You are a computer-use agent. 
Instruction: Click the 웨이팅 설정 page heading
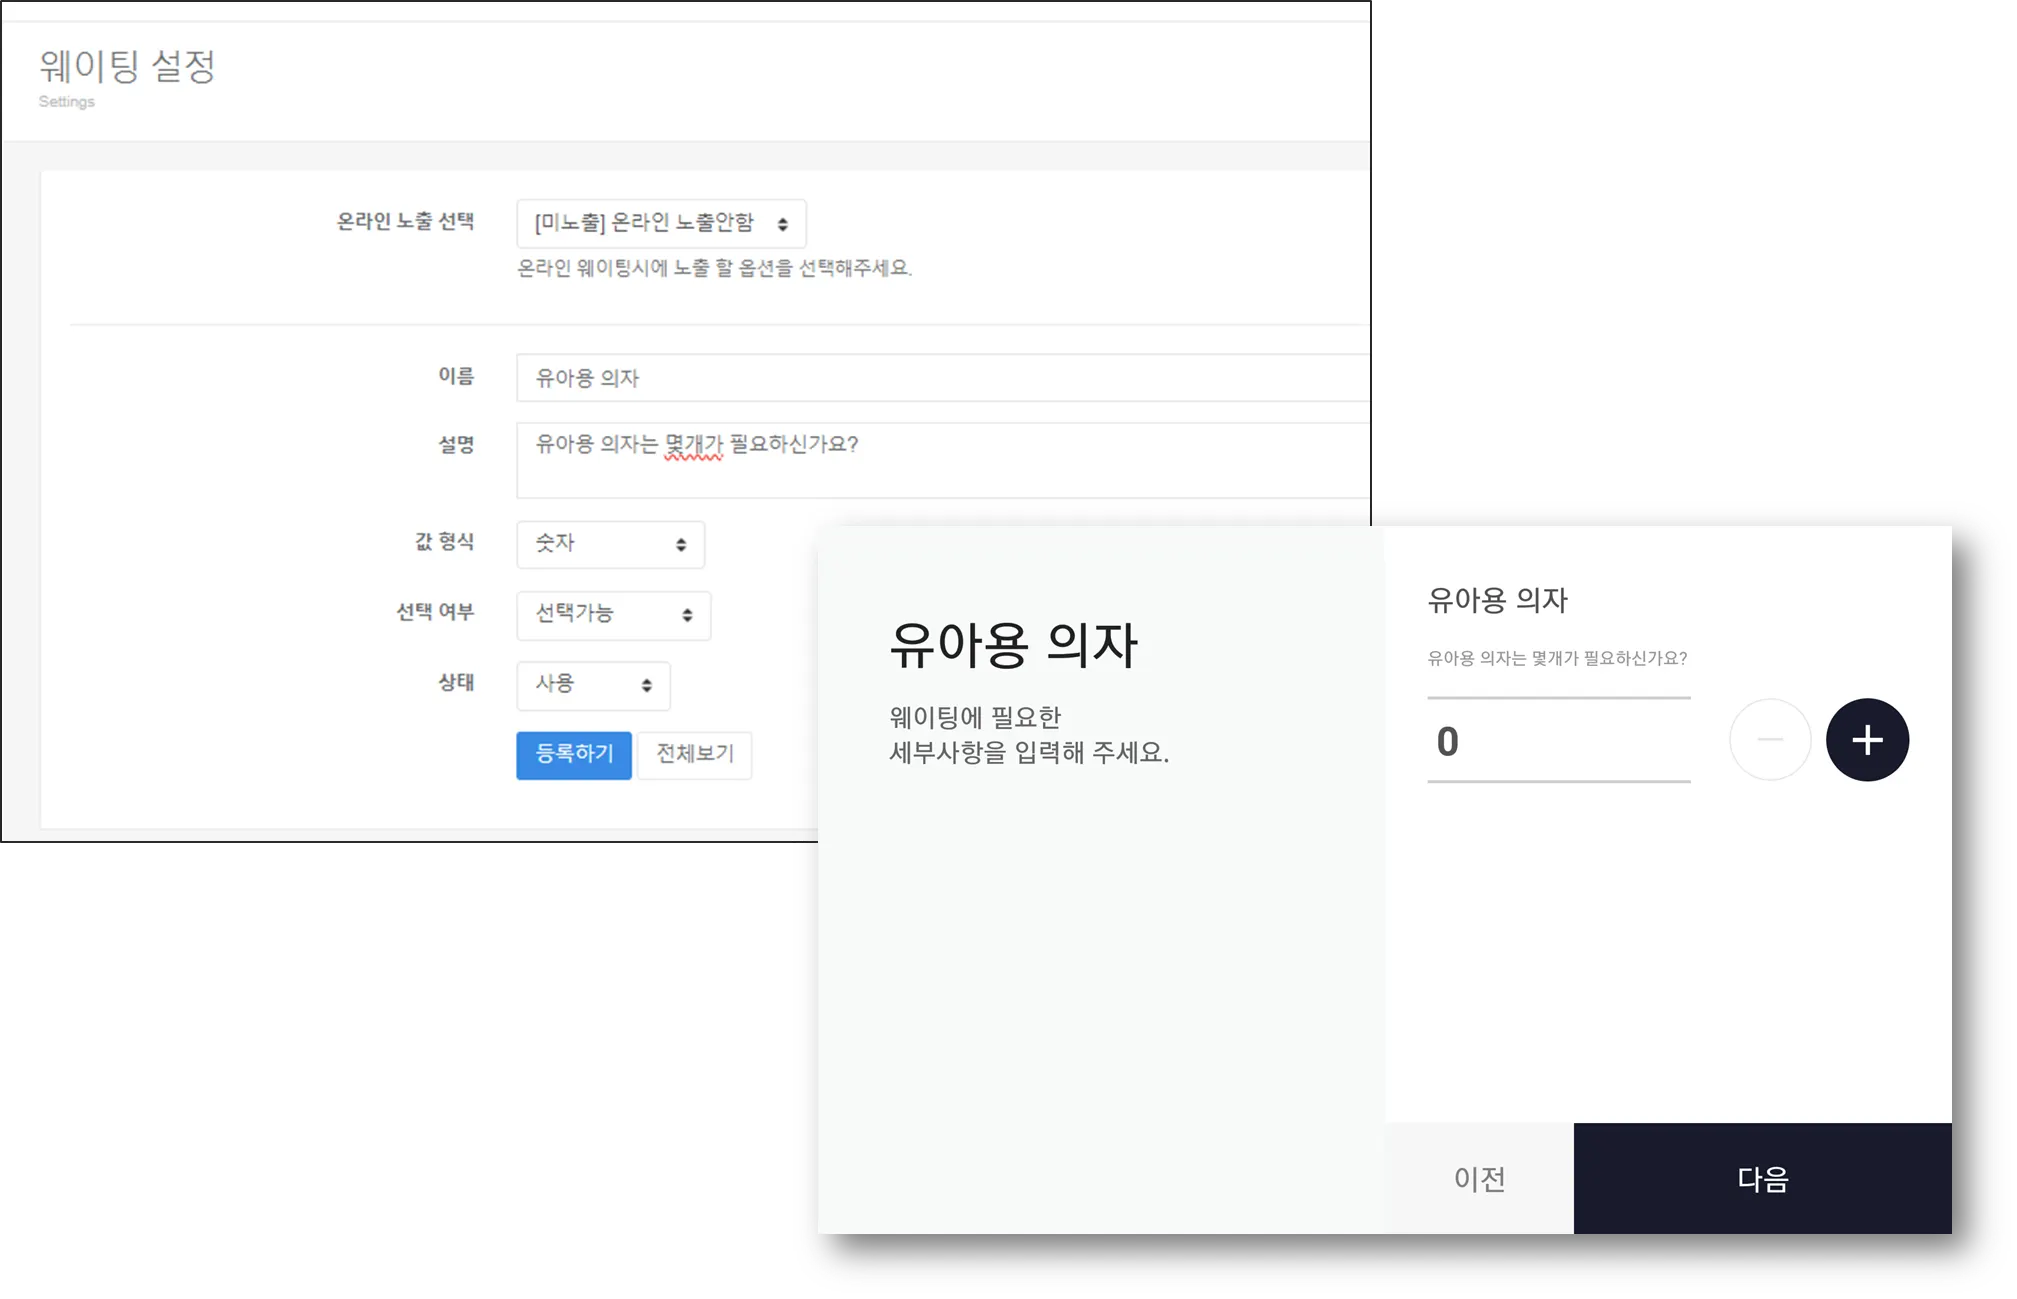(x=127, y=66)
